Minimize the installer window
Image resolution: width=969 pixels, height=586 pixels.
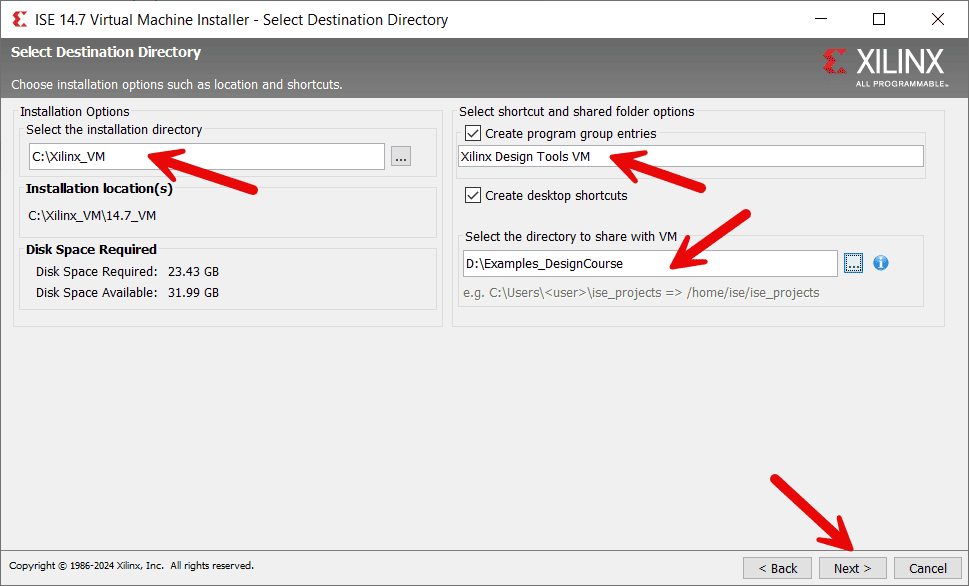(820, 18)
